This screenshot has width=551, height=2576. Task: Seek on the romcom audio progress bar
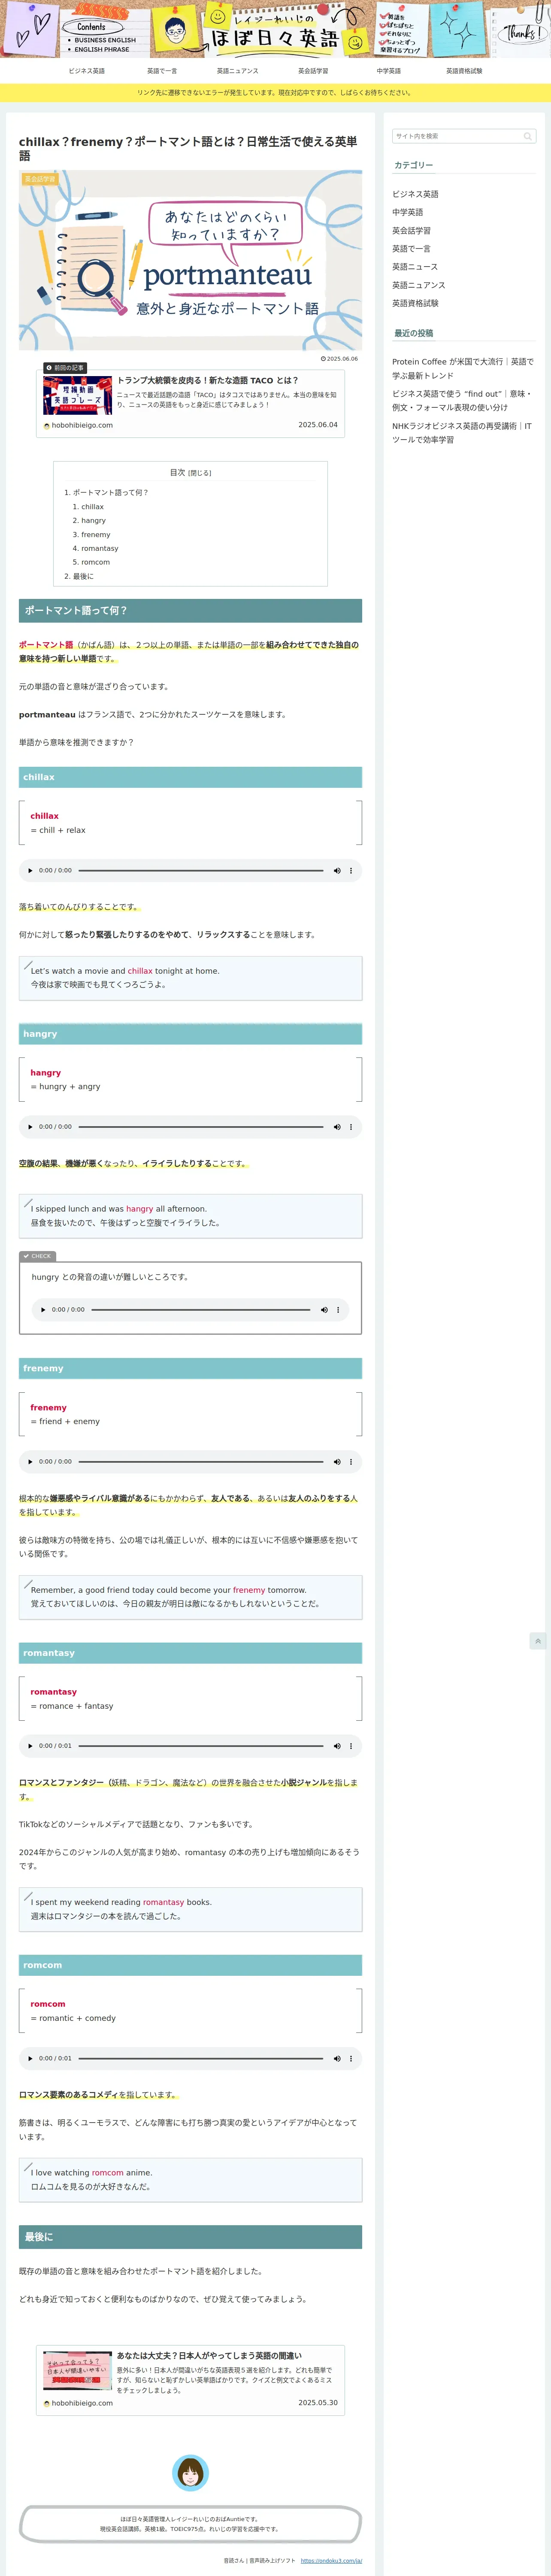point(201,2058)
